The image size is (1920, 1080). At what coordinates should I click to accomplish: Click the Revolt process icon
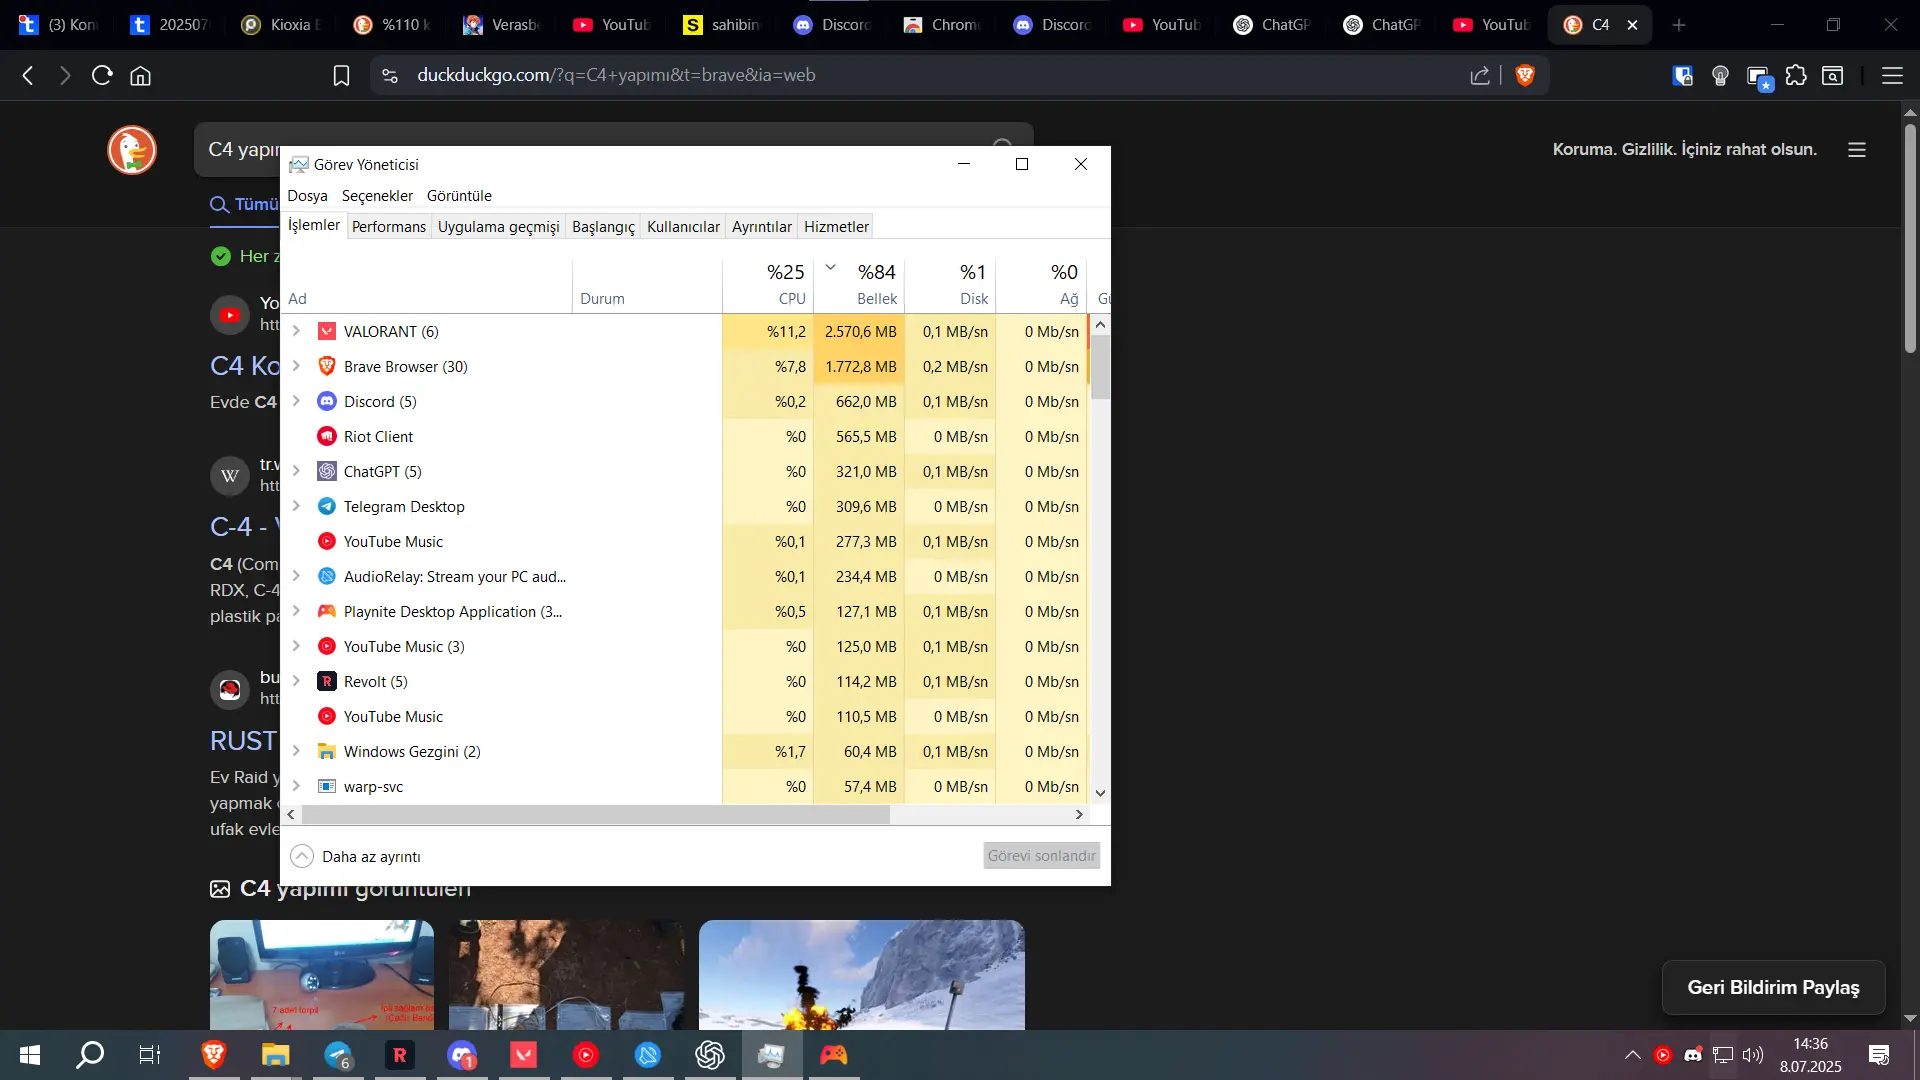coord(326,682)
